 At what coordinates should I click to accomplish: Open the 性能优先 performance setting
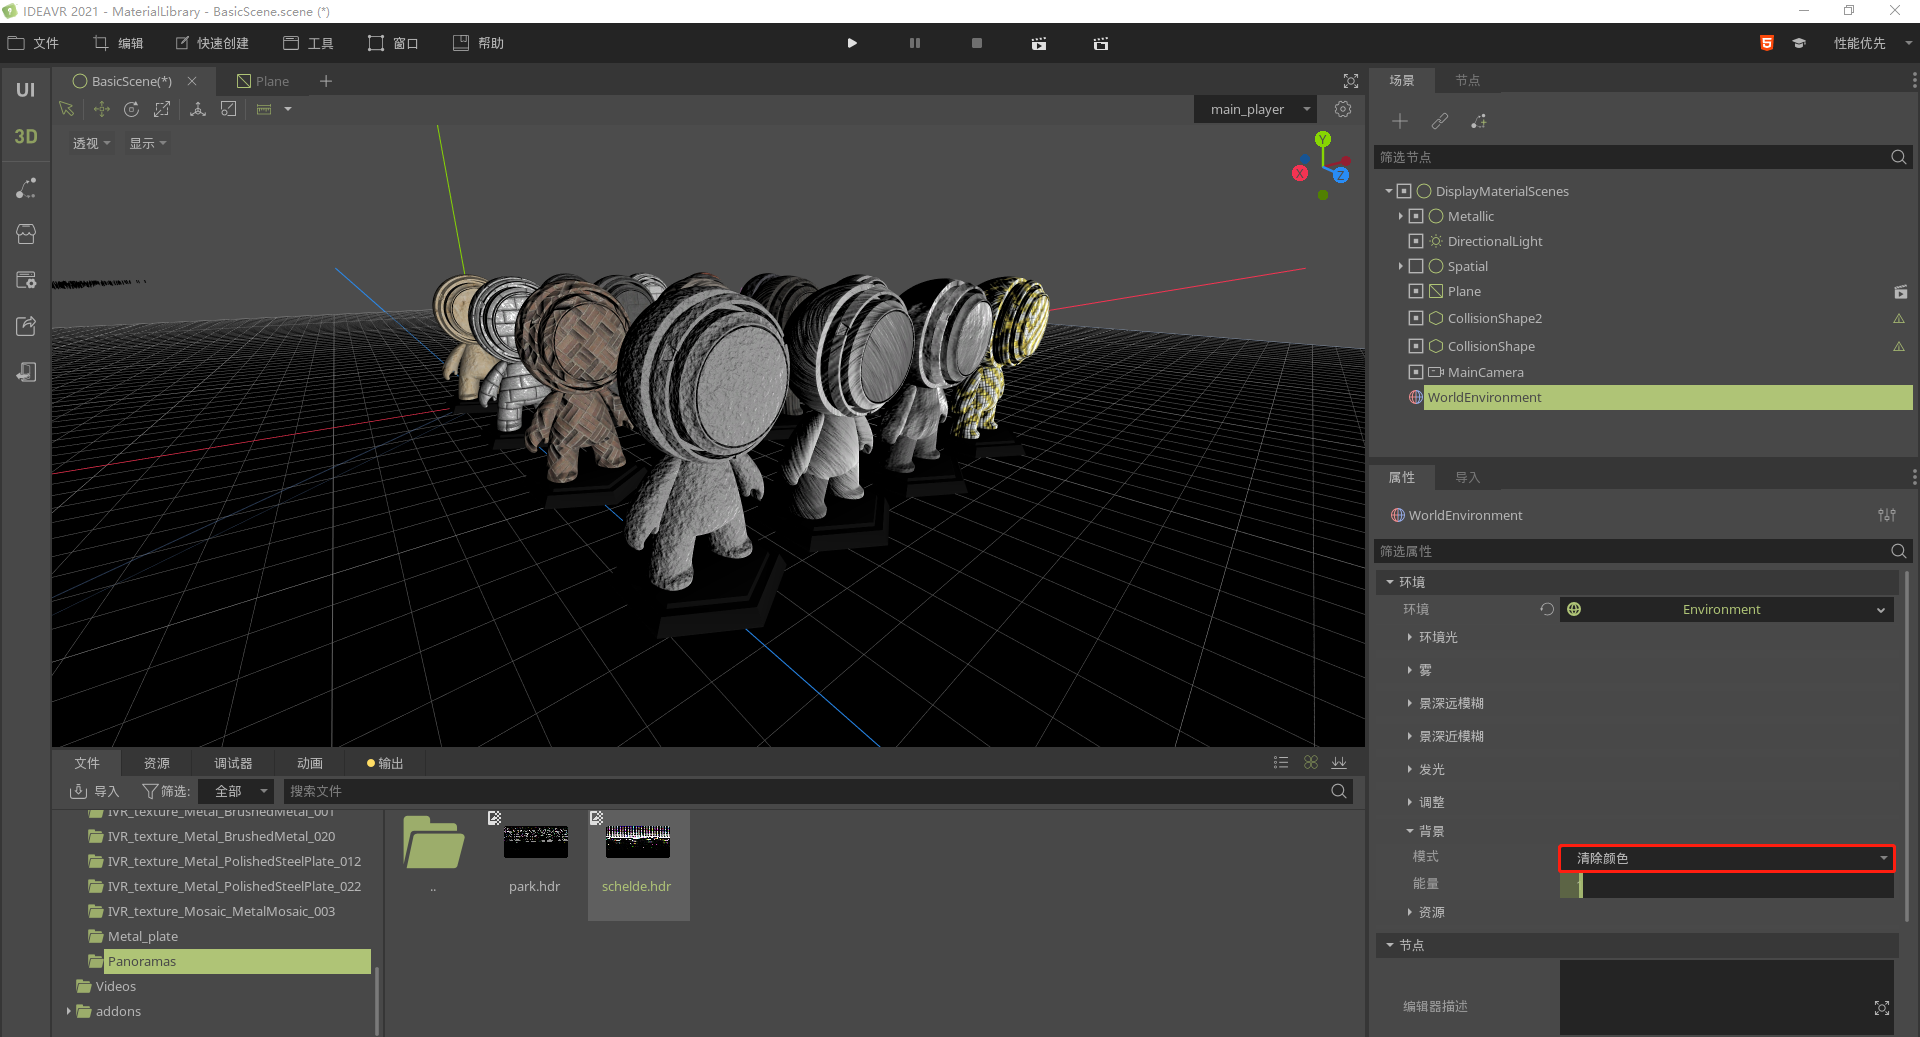[1872, 43]
